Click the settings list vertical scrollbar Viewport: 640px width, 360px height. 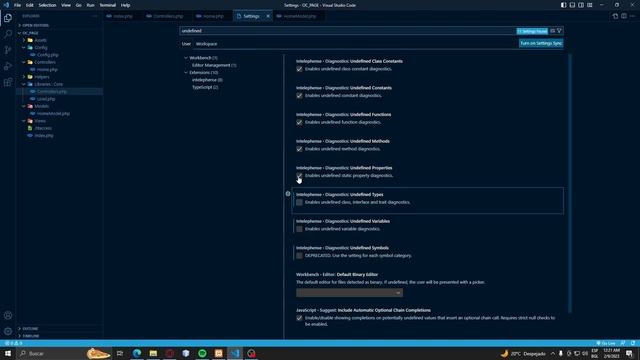click(x=569, y=183)
